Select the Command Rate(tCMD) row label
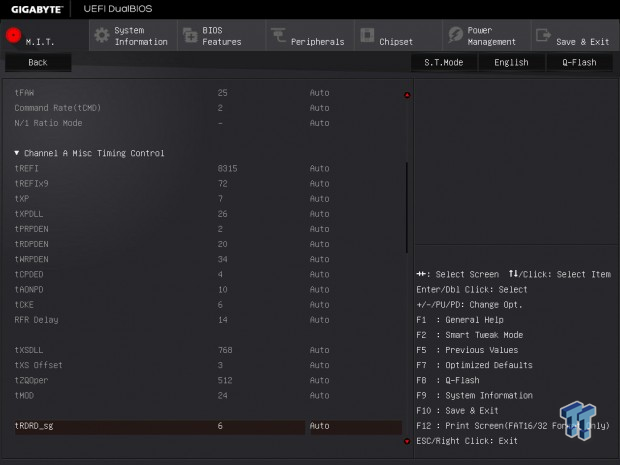The image size is (620, 465). pos(58,108)
